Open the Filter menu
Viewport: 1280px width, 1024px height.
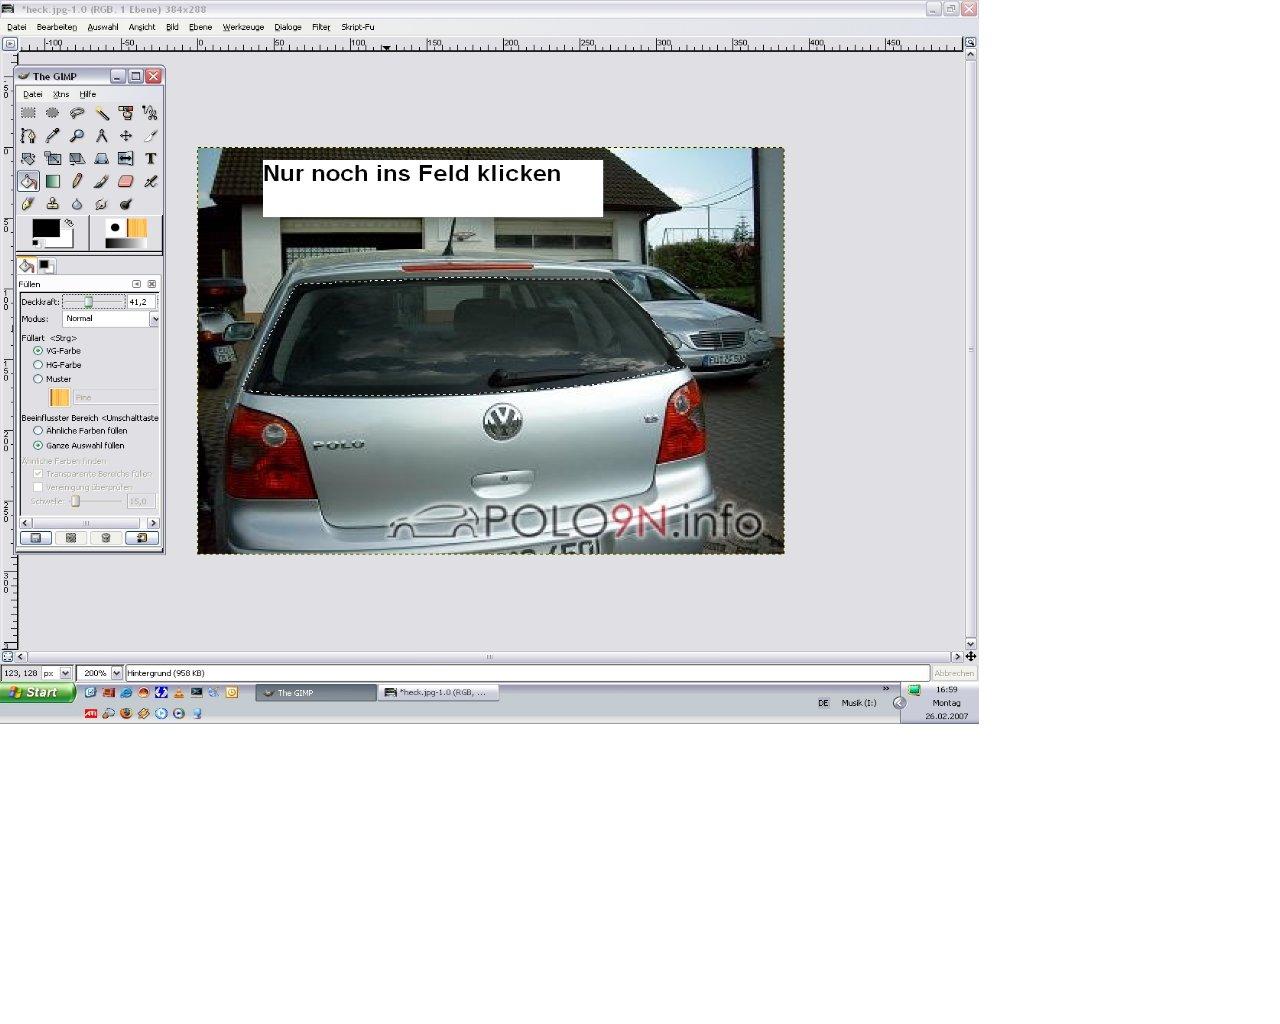pyautogui.click(x=321, y=27)
